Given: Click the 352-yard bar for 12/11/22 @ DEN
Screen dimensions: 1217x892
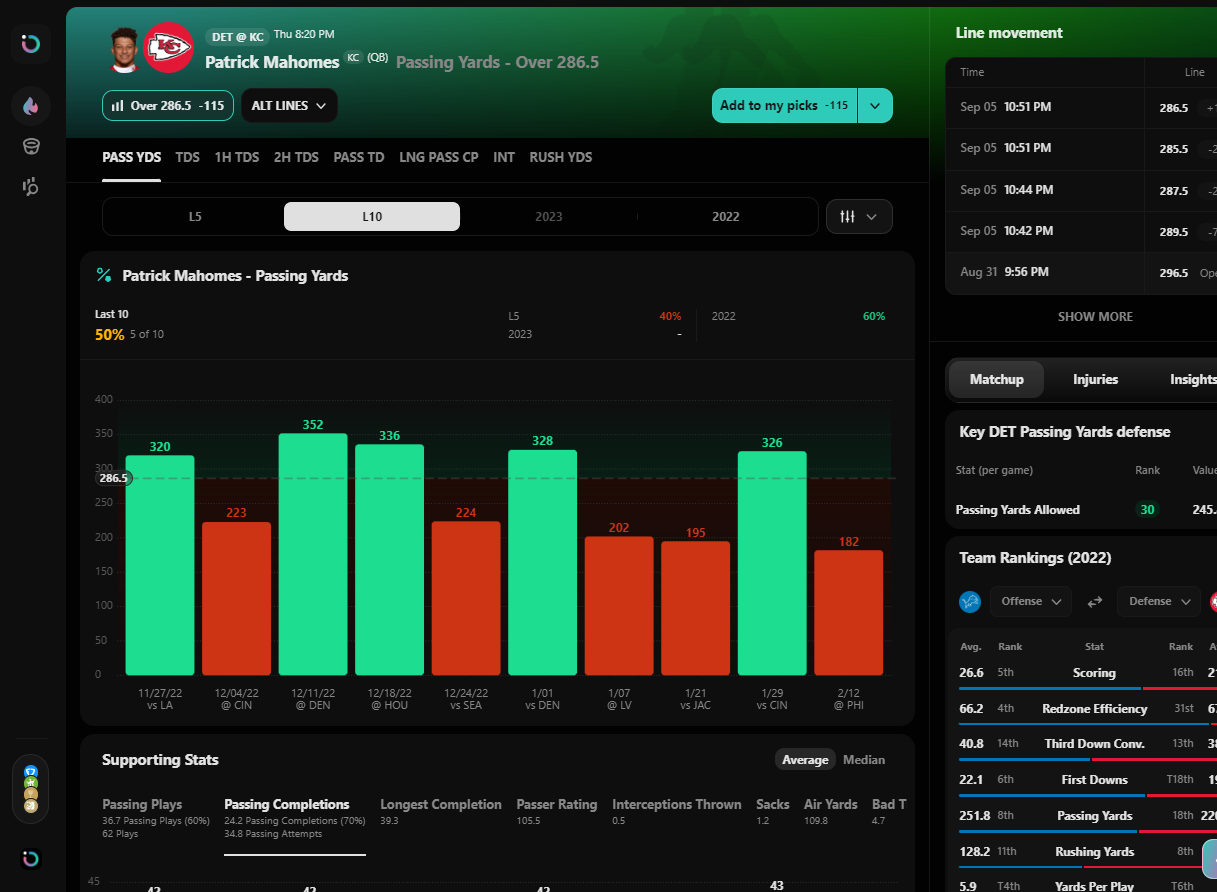Looking at the screenshot, I should pyautogui.click(x=313, y=554).
